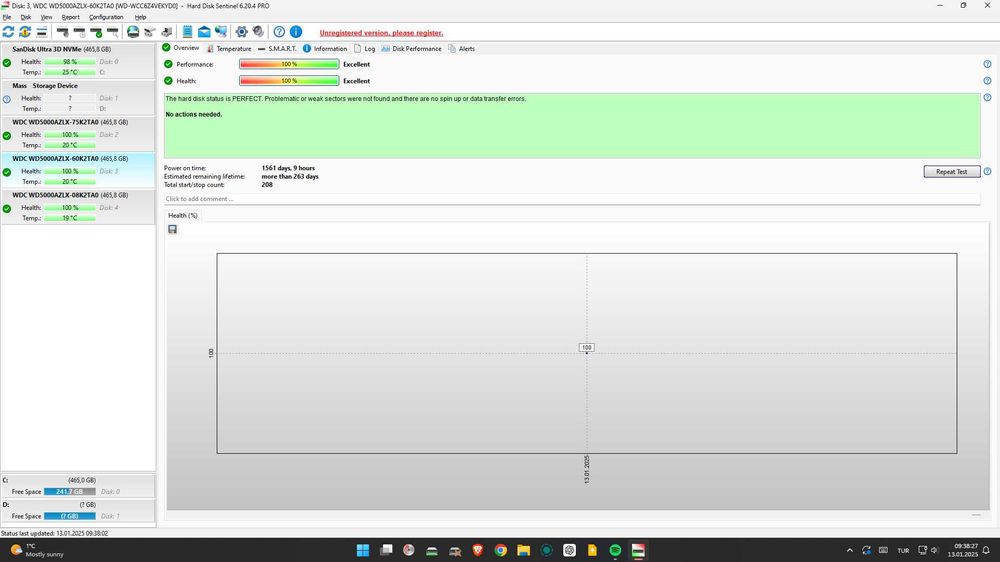Click the comment field 'Click to add comment'
Viewport: 1000px width, 562px height.
coord(572,199)
